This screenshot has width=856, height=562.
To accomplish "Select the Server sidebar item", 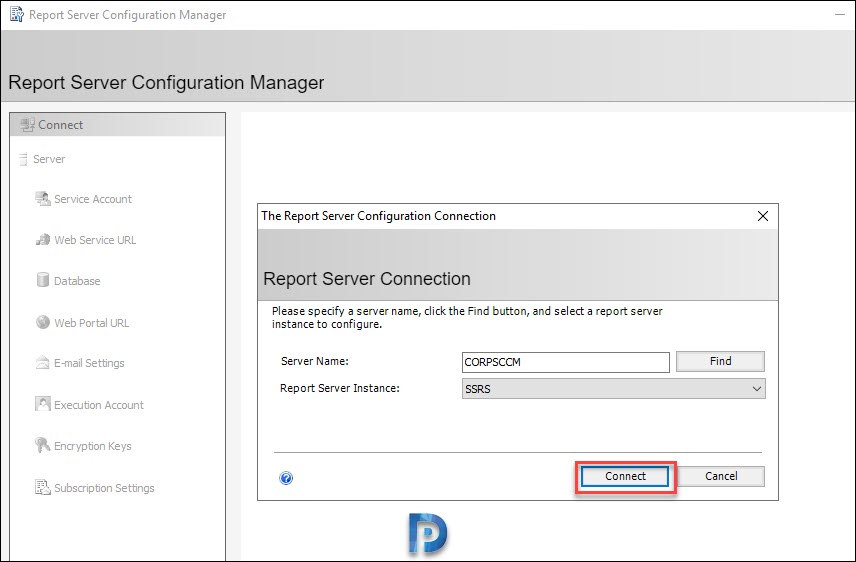I will point(49,159).
